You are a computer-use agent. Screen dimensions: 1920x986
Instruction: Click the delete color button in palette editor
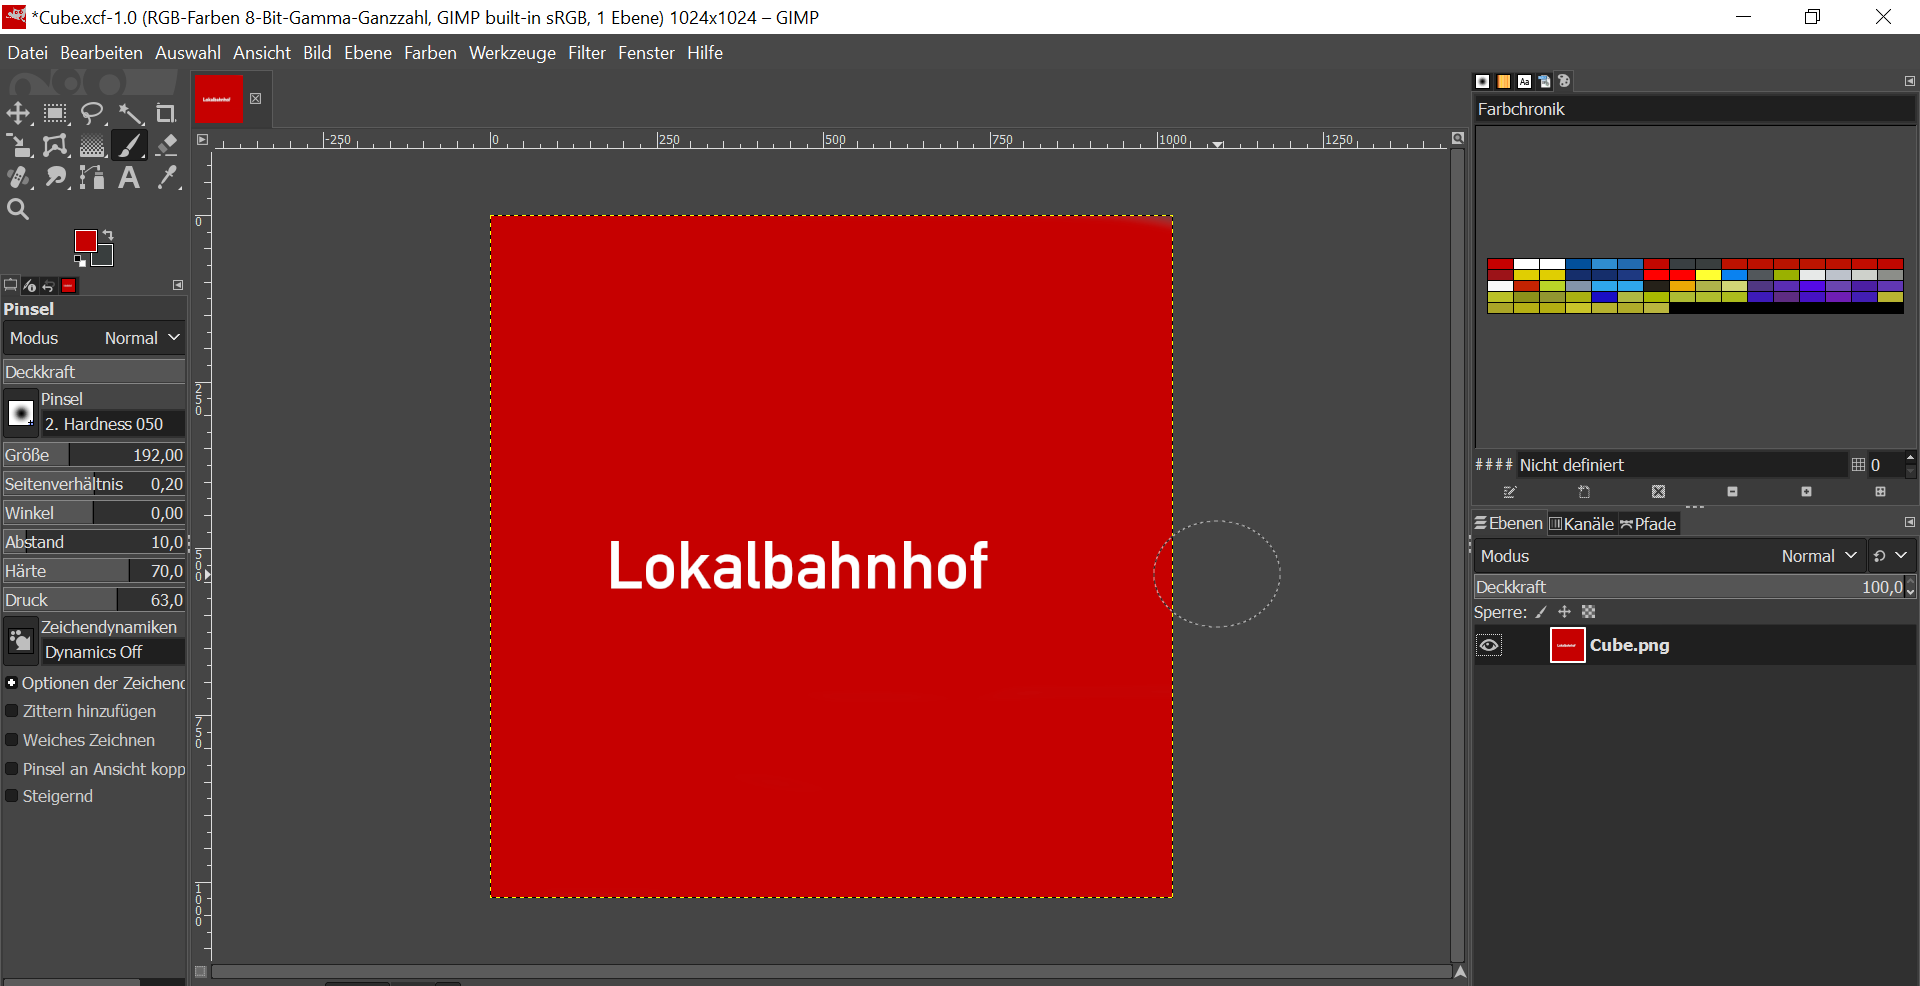(x=1658, y=492)
